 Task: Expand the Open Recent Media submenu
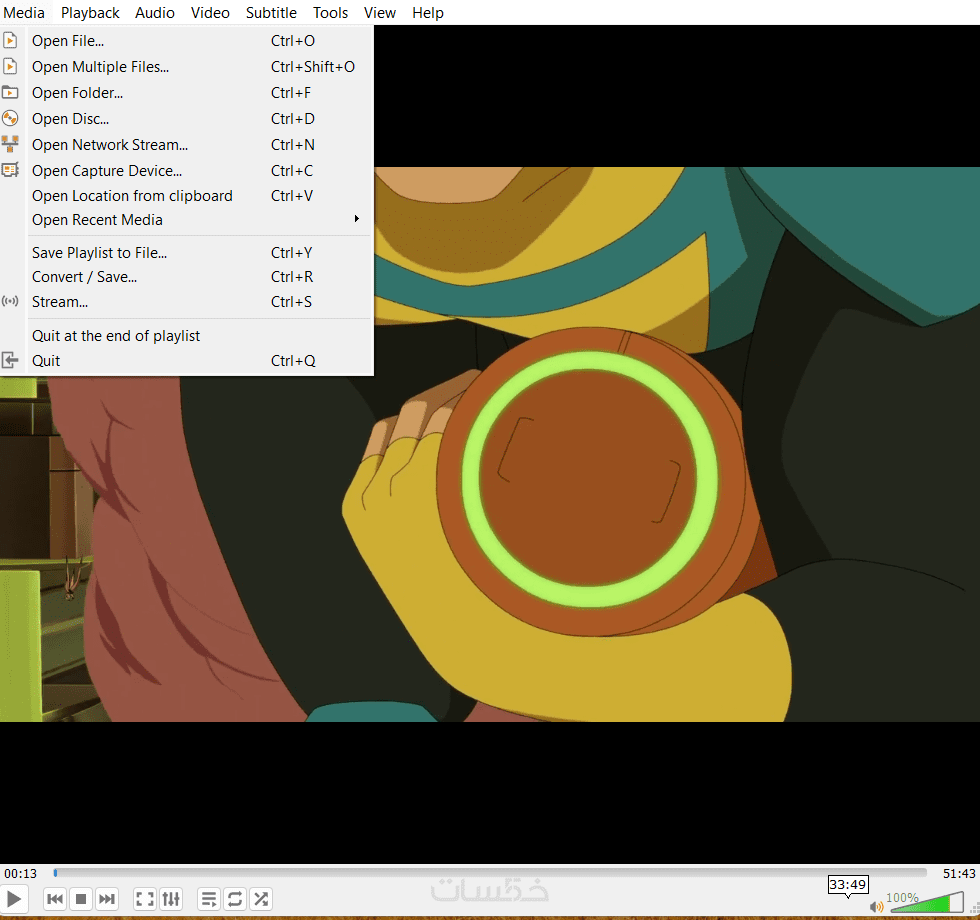tap(186, 219)
